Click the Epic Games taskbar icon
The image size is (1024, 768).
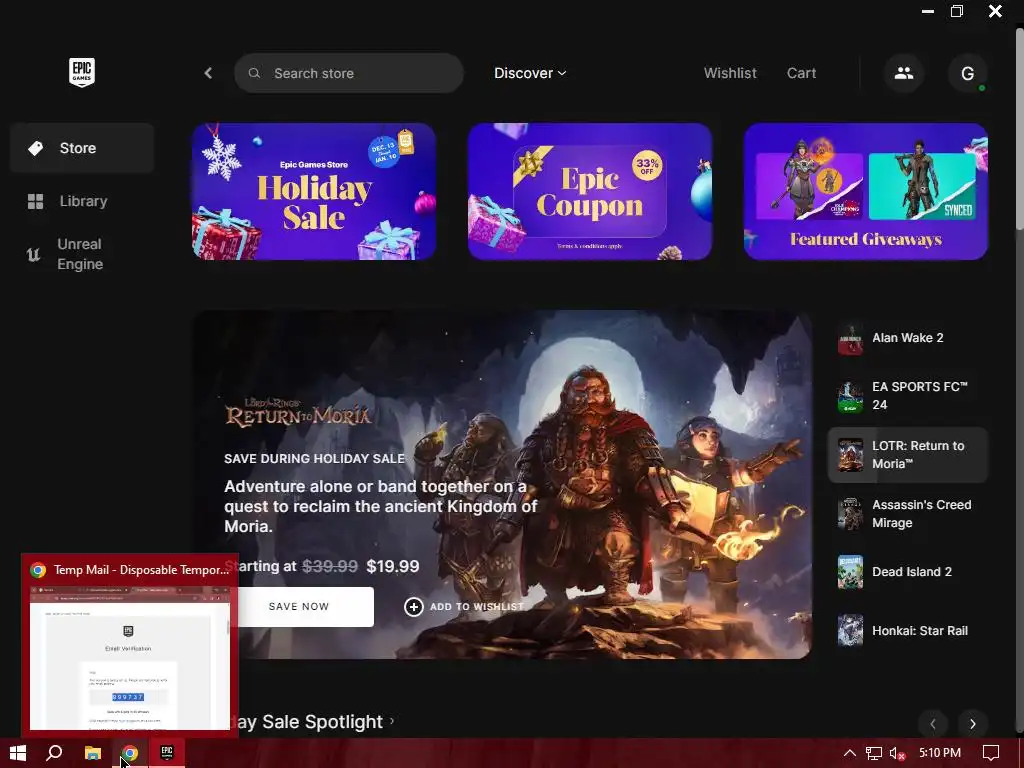167,753
